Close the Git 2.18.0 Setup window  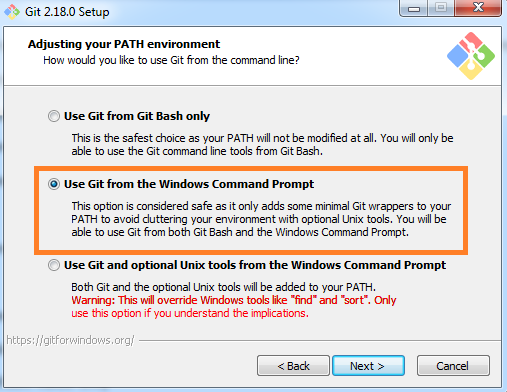pyautogui.click(x=478, y=8)
